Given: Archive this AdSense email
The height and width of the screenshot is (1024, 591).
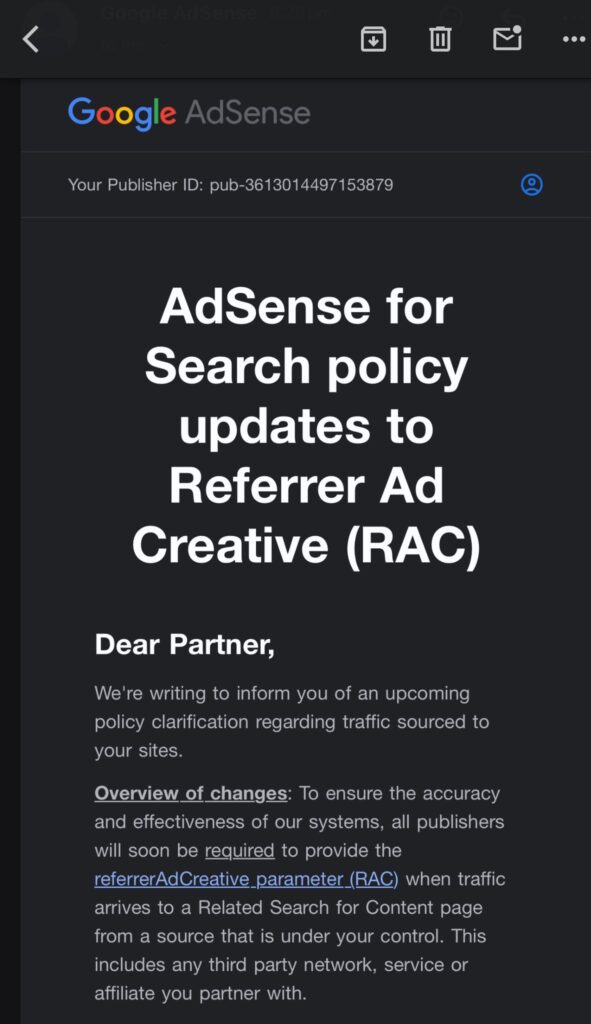Looking at the screenshot, I should [373, 39].
